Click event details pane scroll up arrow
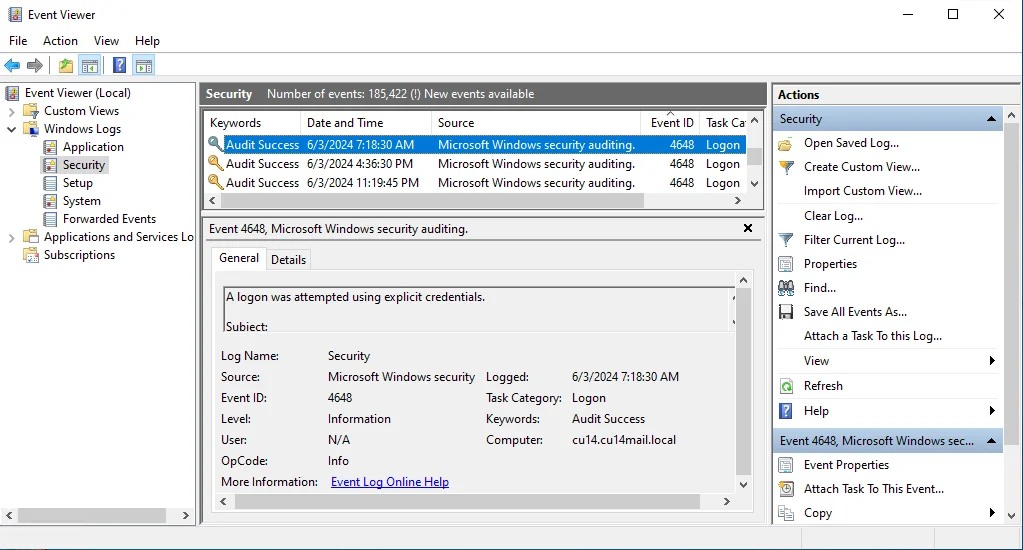Image resolution: width=1023 pixels, height=550 pixels. coord(743,281)
